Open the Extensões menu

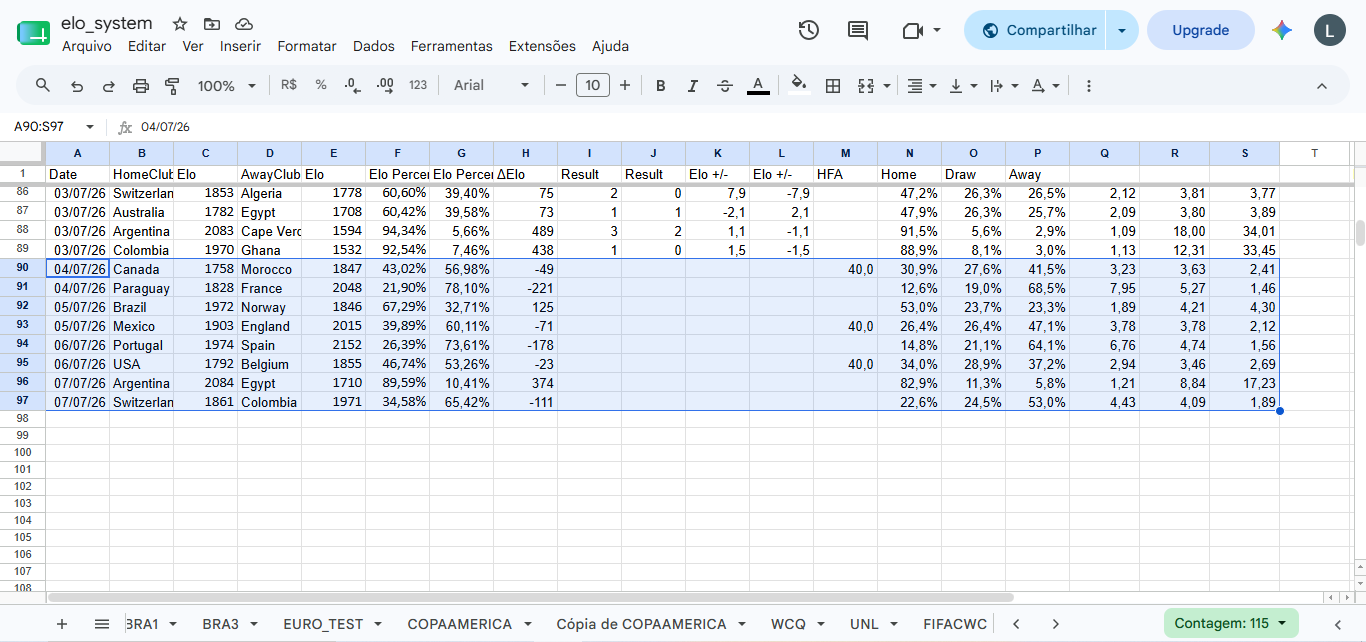(542, 46)
